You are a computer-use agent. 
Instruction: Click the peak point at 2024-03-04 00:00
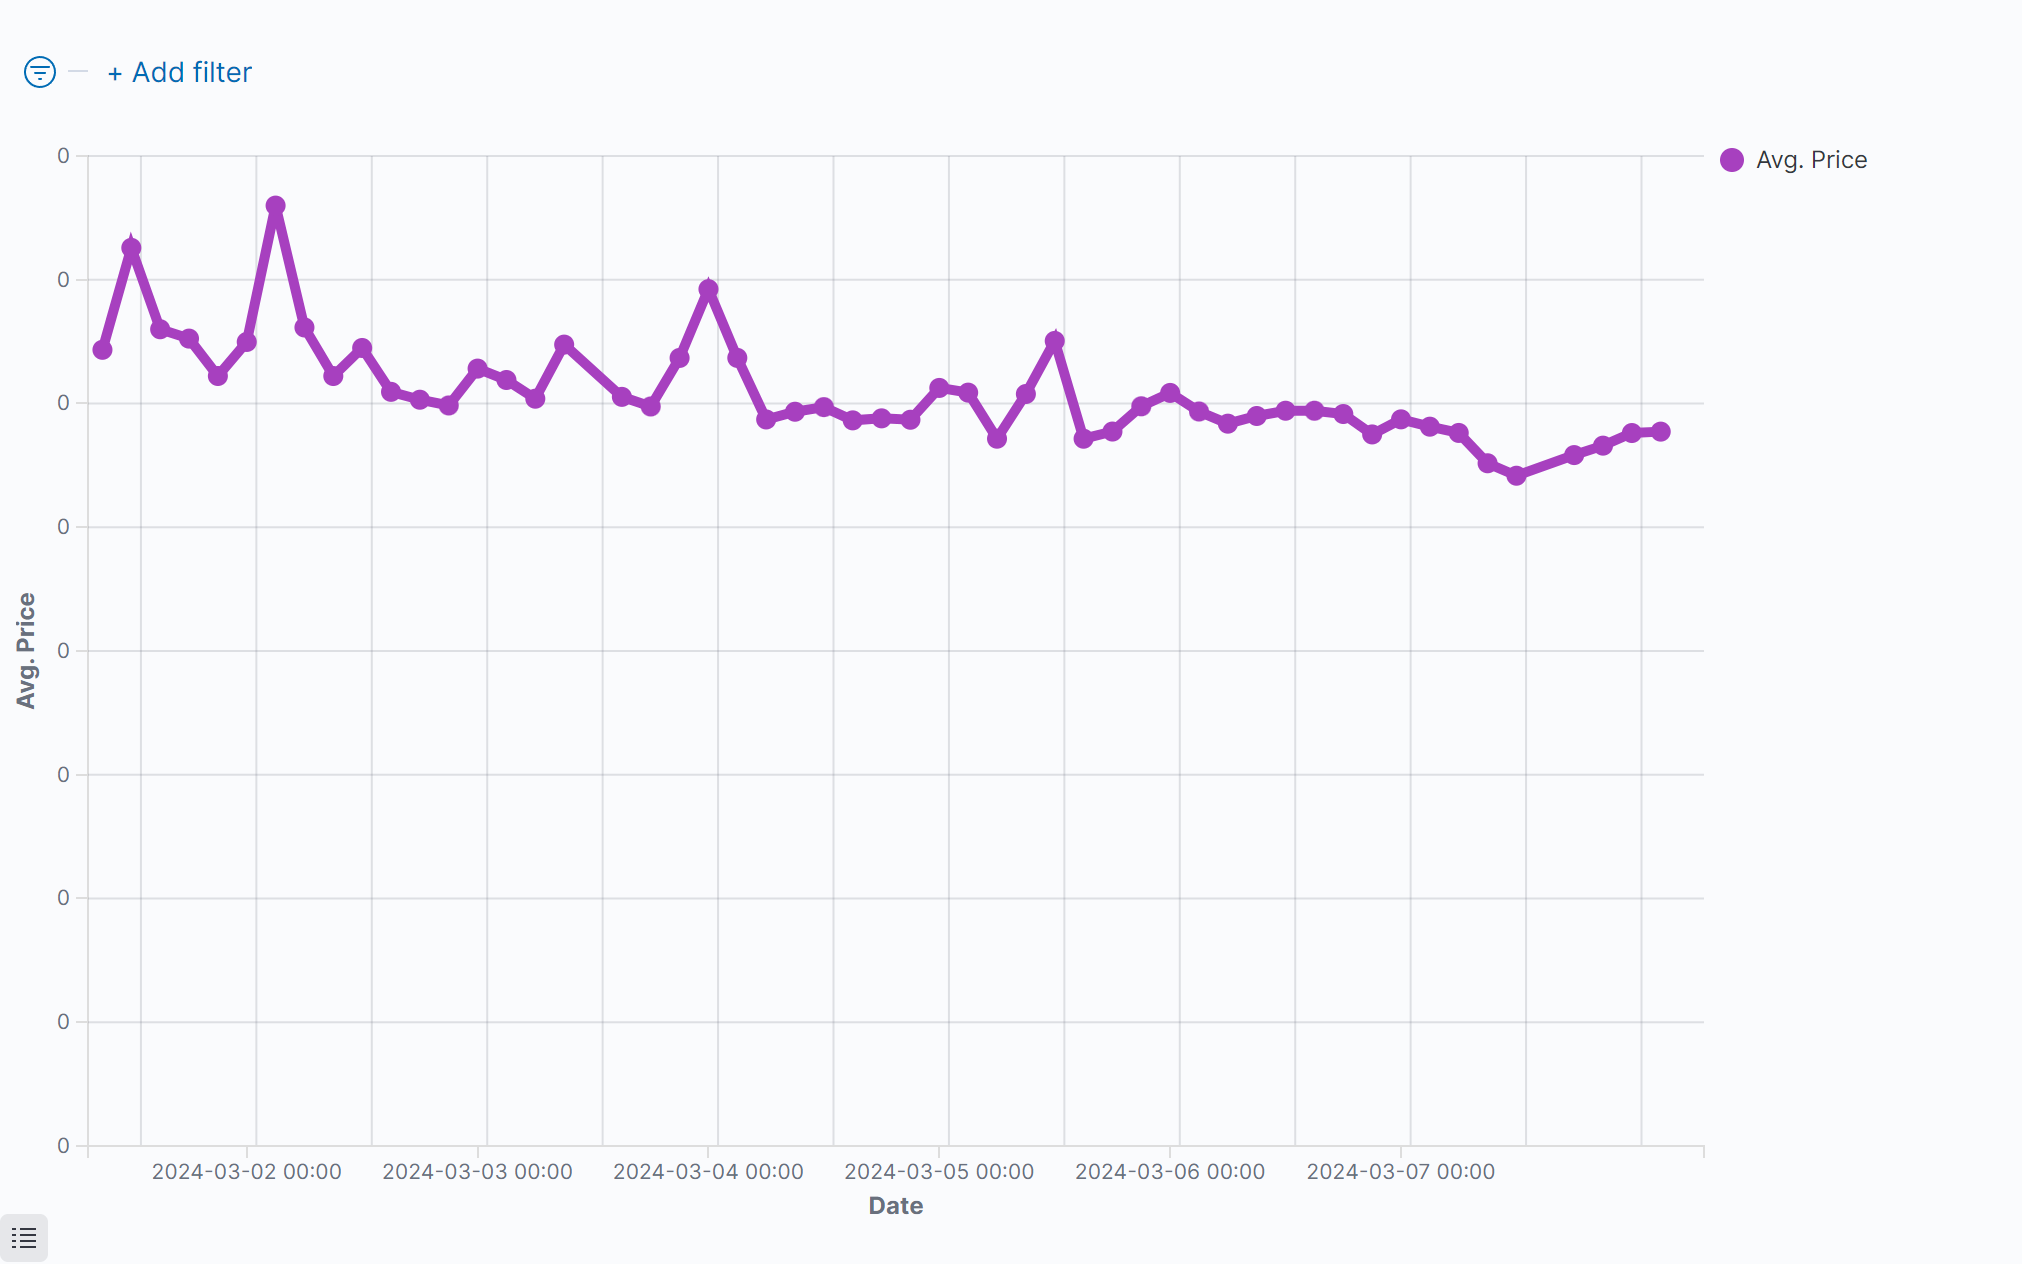click(x=708, y=290)
